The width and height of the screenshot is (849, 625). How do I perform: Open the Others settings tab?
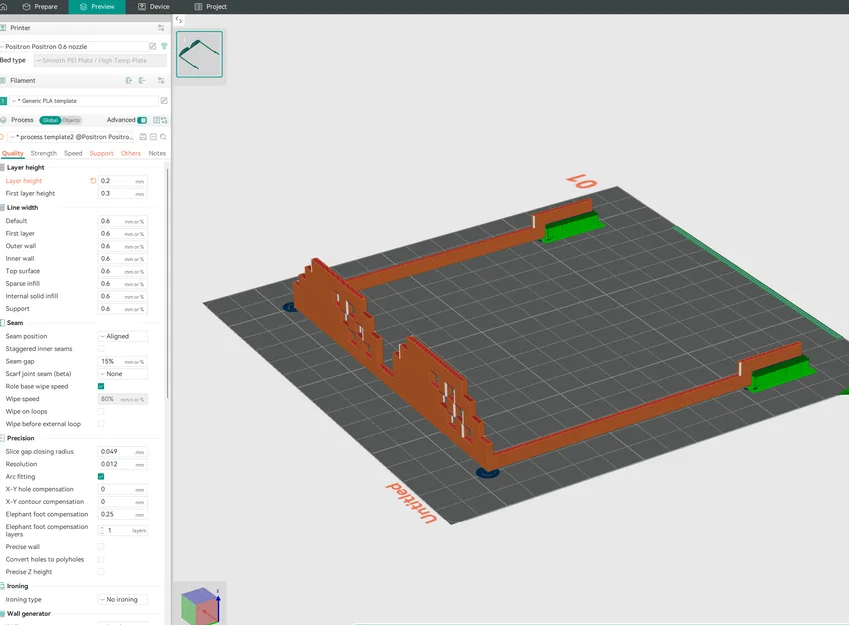click(130, 153)
